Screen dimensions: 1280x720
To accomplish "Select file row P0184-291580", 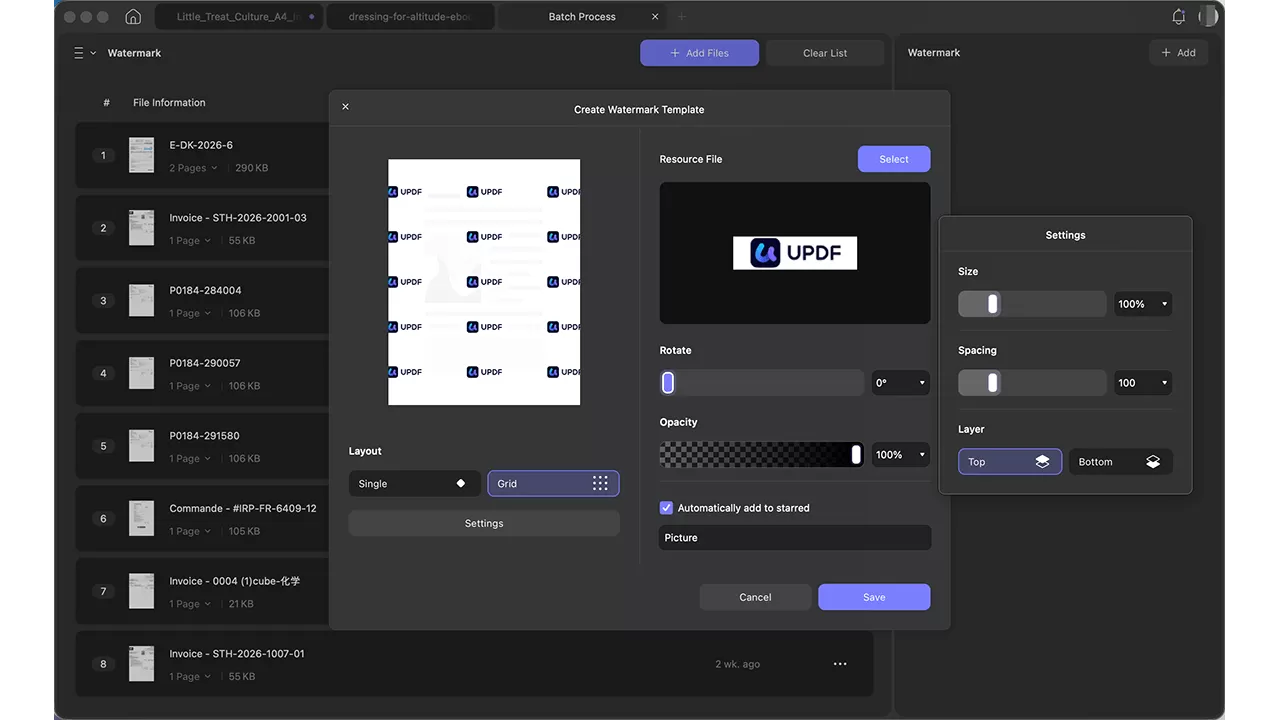I will (203, 446).
